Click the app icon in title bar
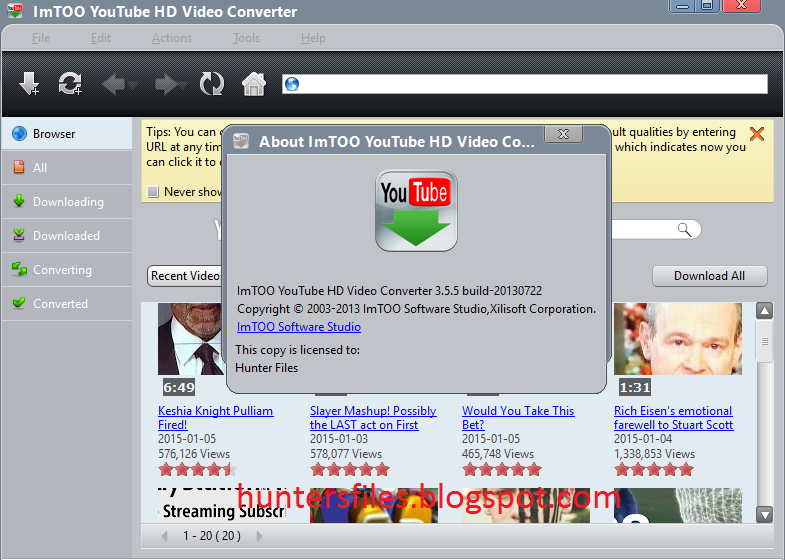Viewport: 785px width, 560px height. [15, 10]
